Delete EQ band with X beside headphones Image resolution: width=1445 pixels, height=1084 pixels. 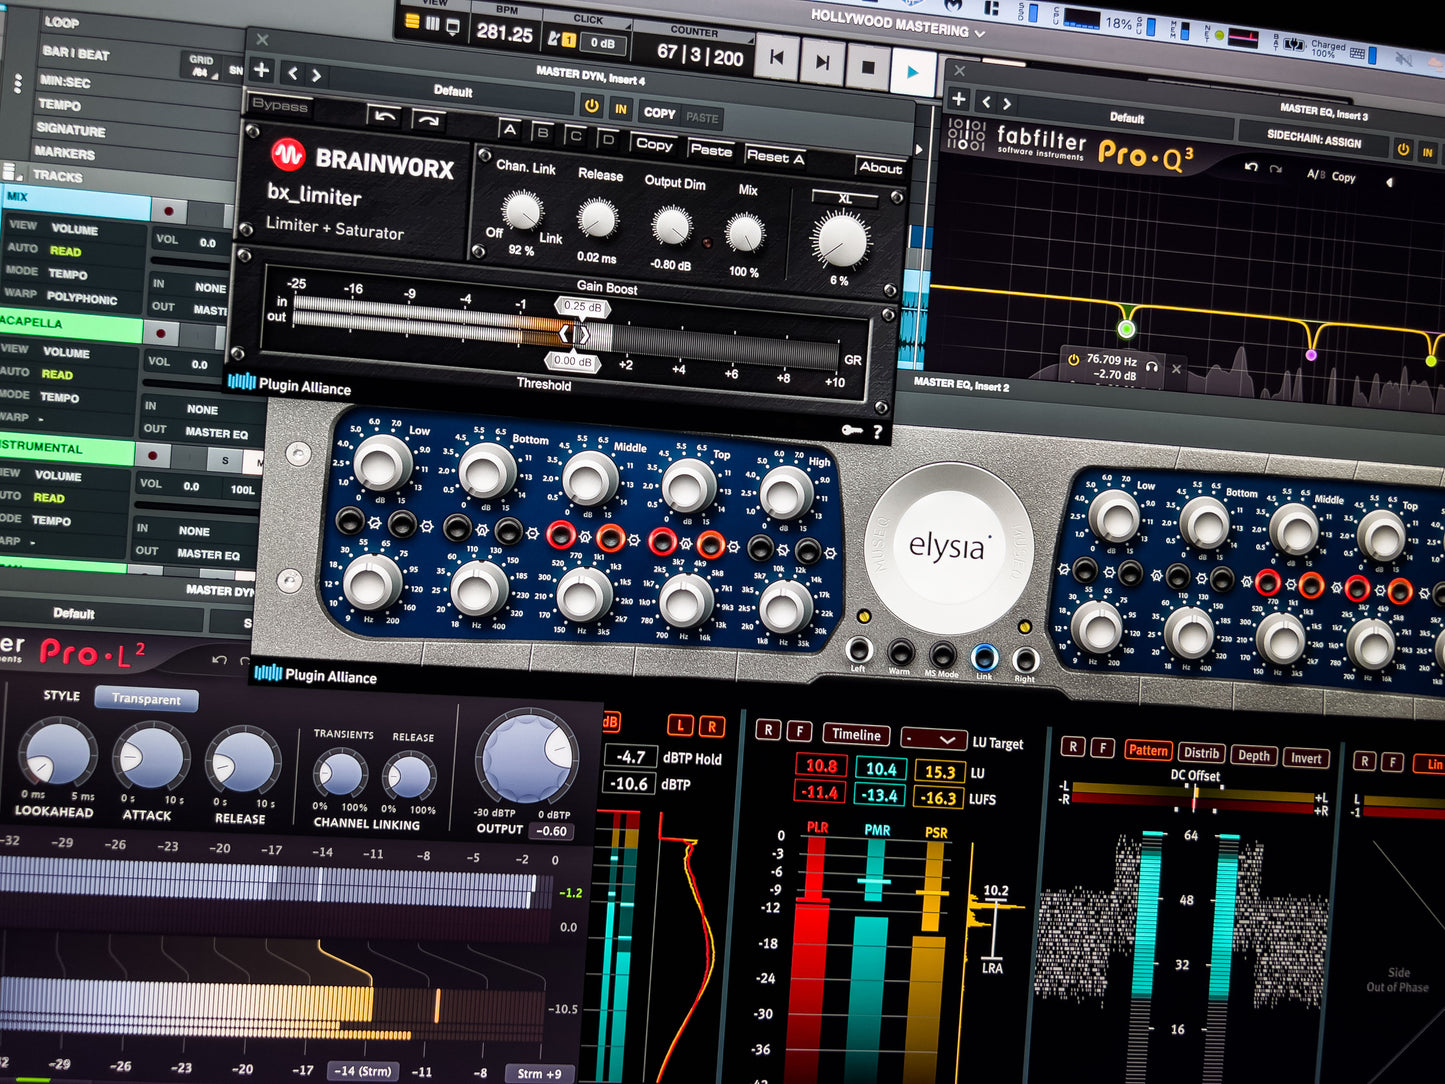coord(1176,369)
